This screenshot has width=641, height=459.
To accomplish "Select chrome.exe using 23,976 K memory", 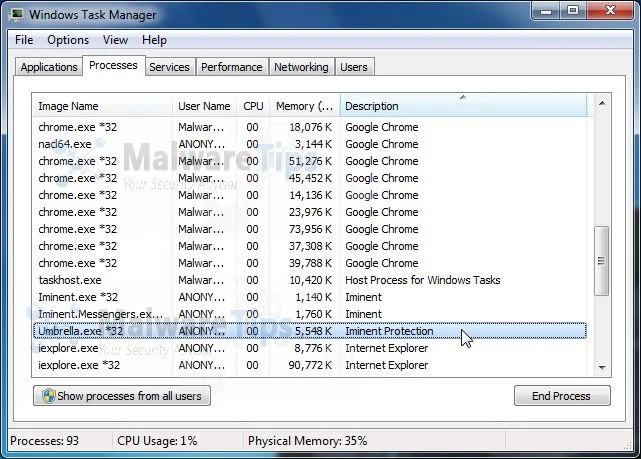I will (310, 212).
